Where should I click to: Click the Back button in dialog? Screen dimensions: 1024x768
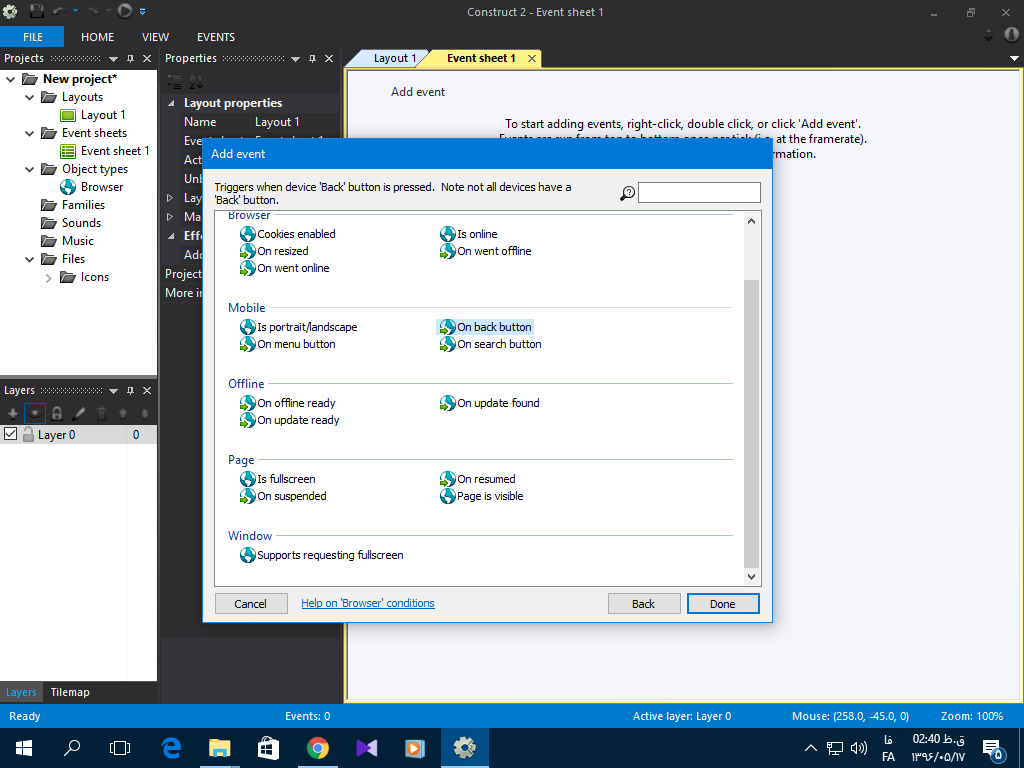coord(643,603)
